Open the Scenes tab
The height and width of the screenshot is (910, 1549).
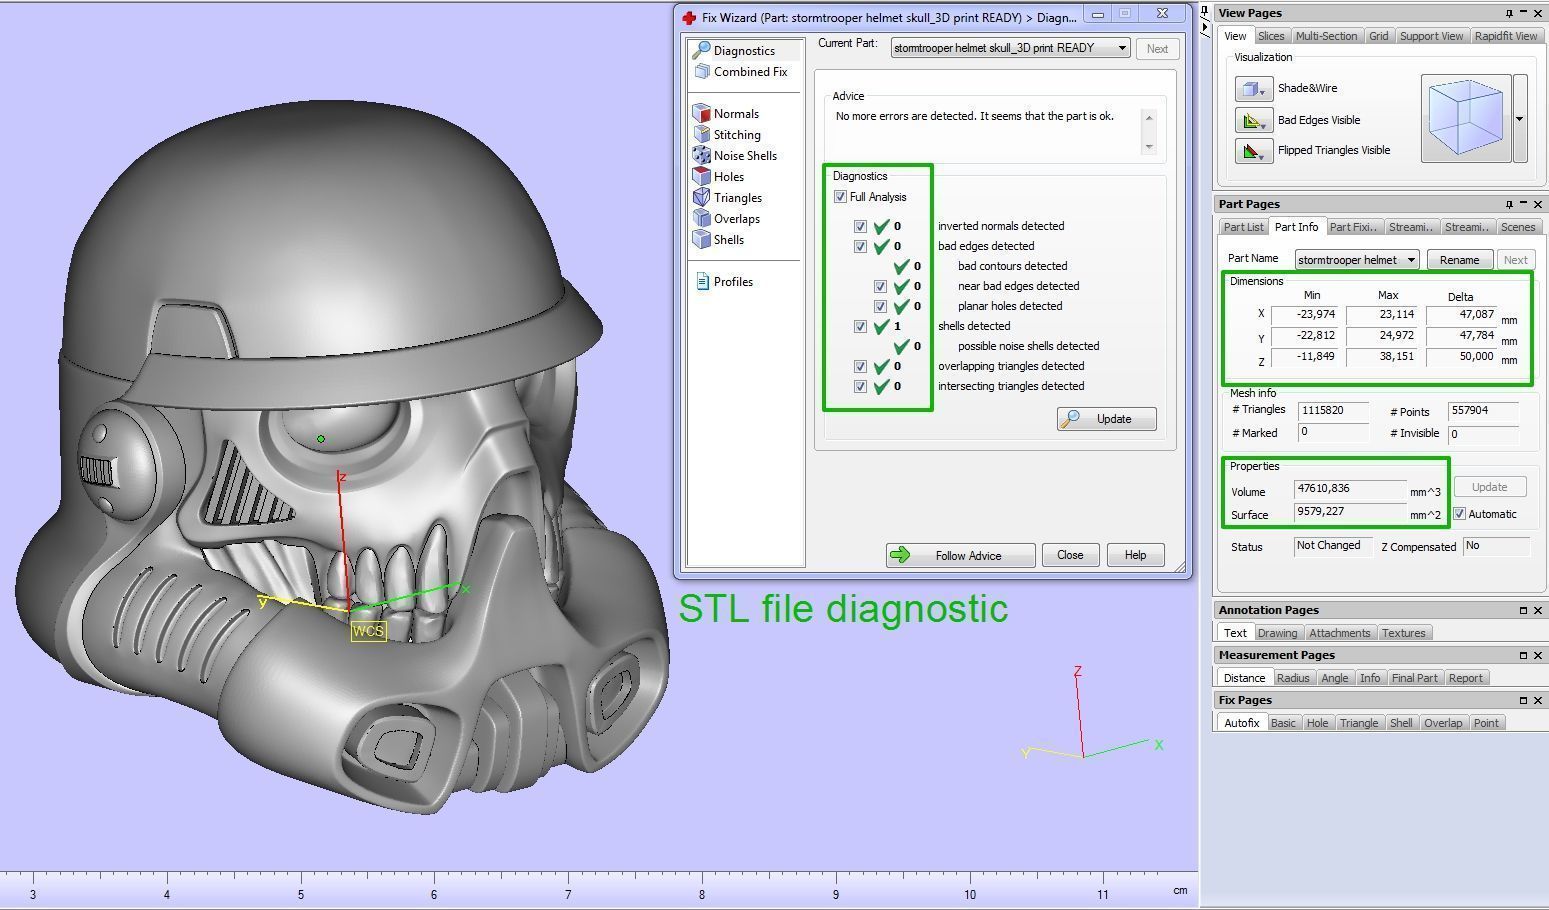1517,227
